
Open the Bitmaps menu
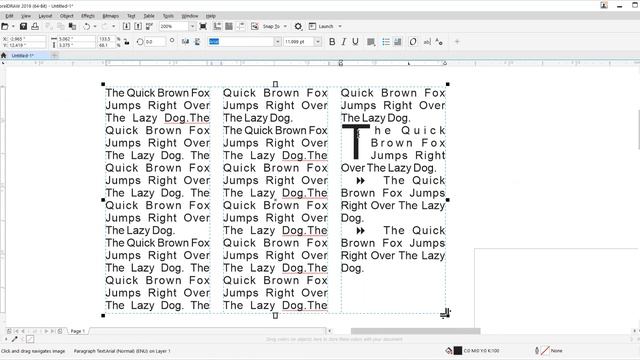pyautogui.click(x=111, y=16)
